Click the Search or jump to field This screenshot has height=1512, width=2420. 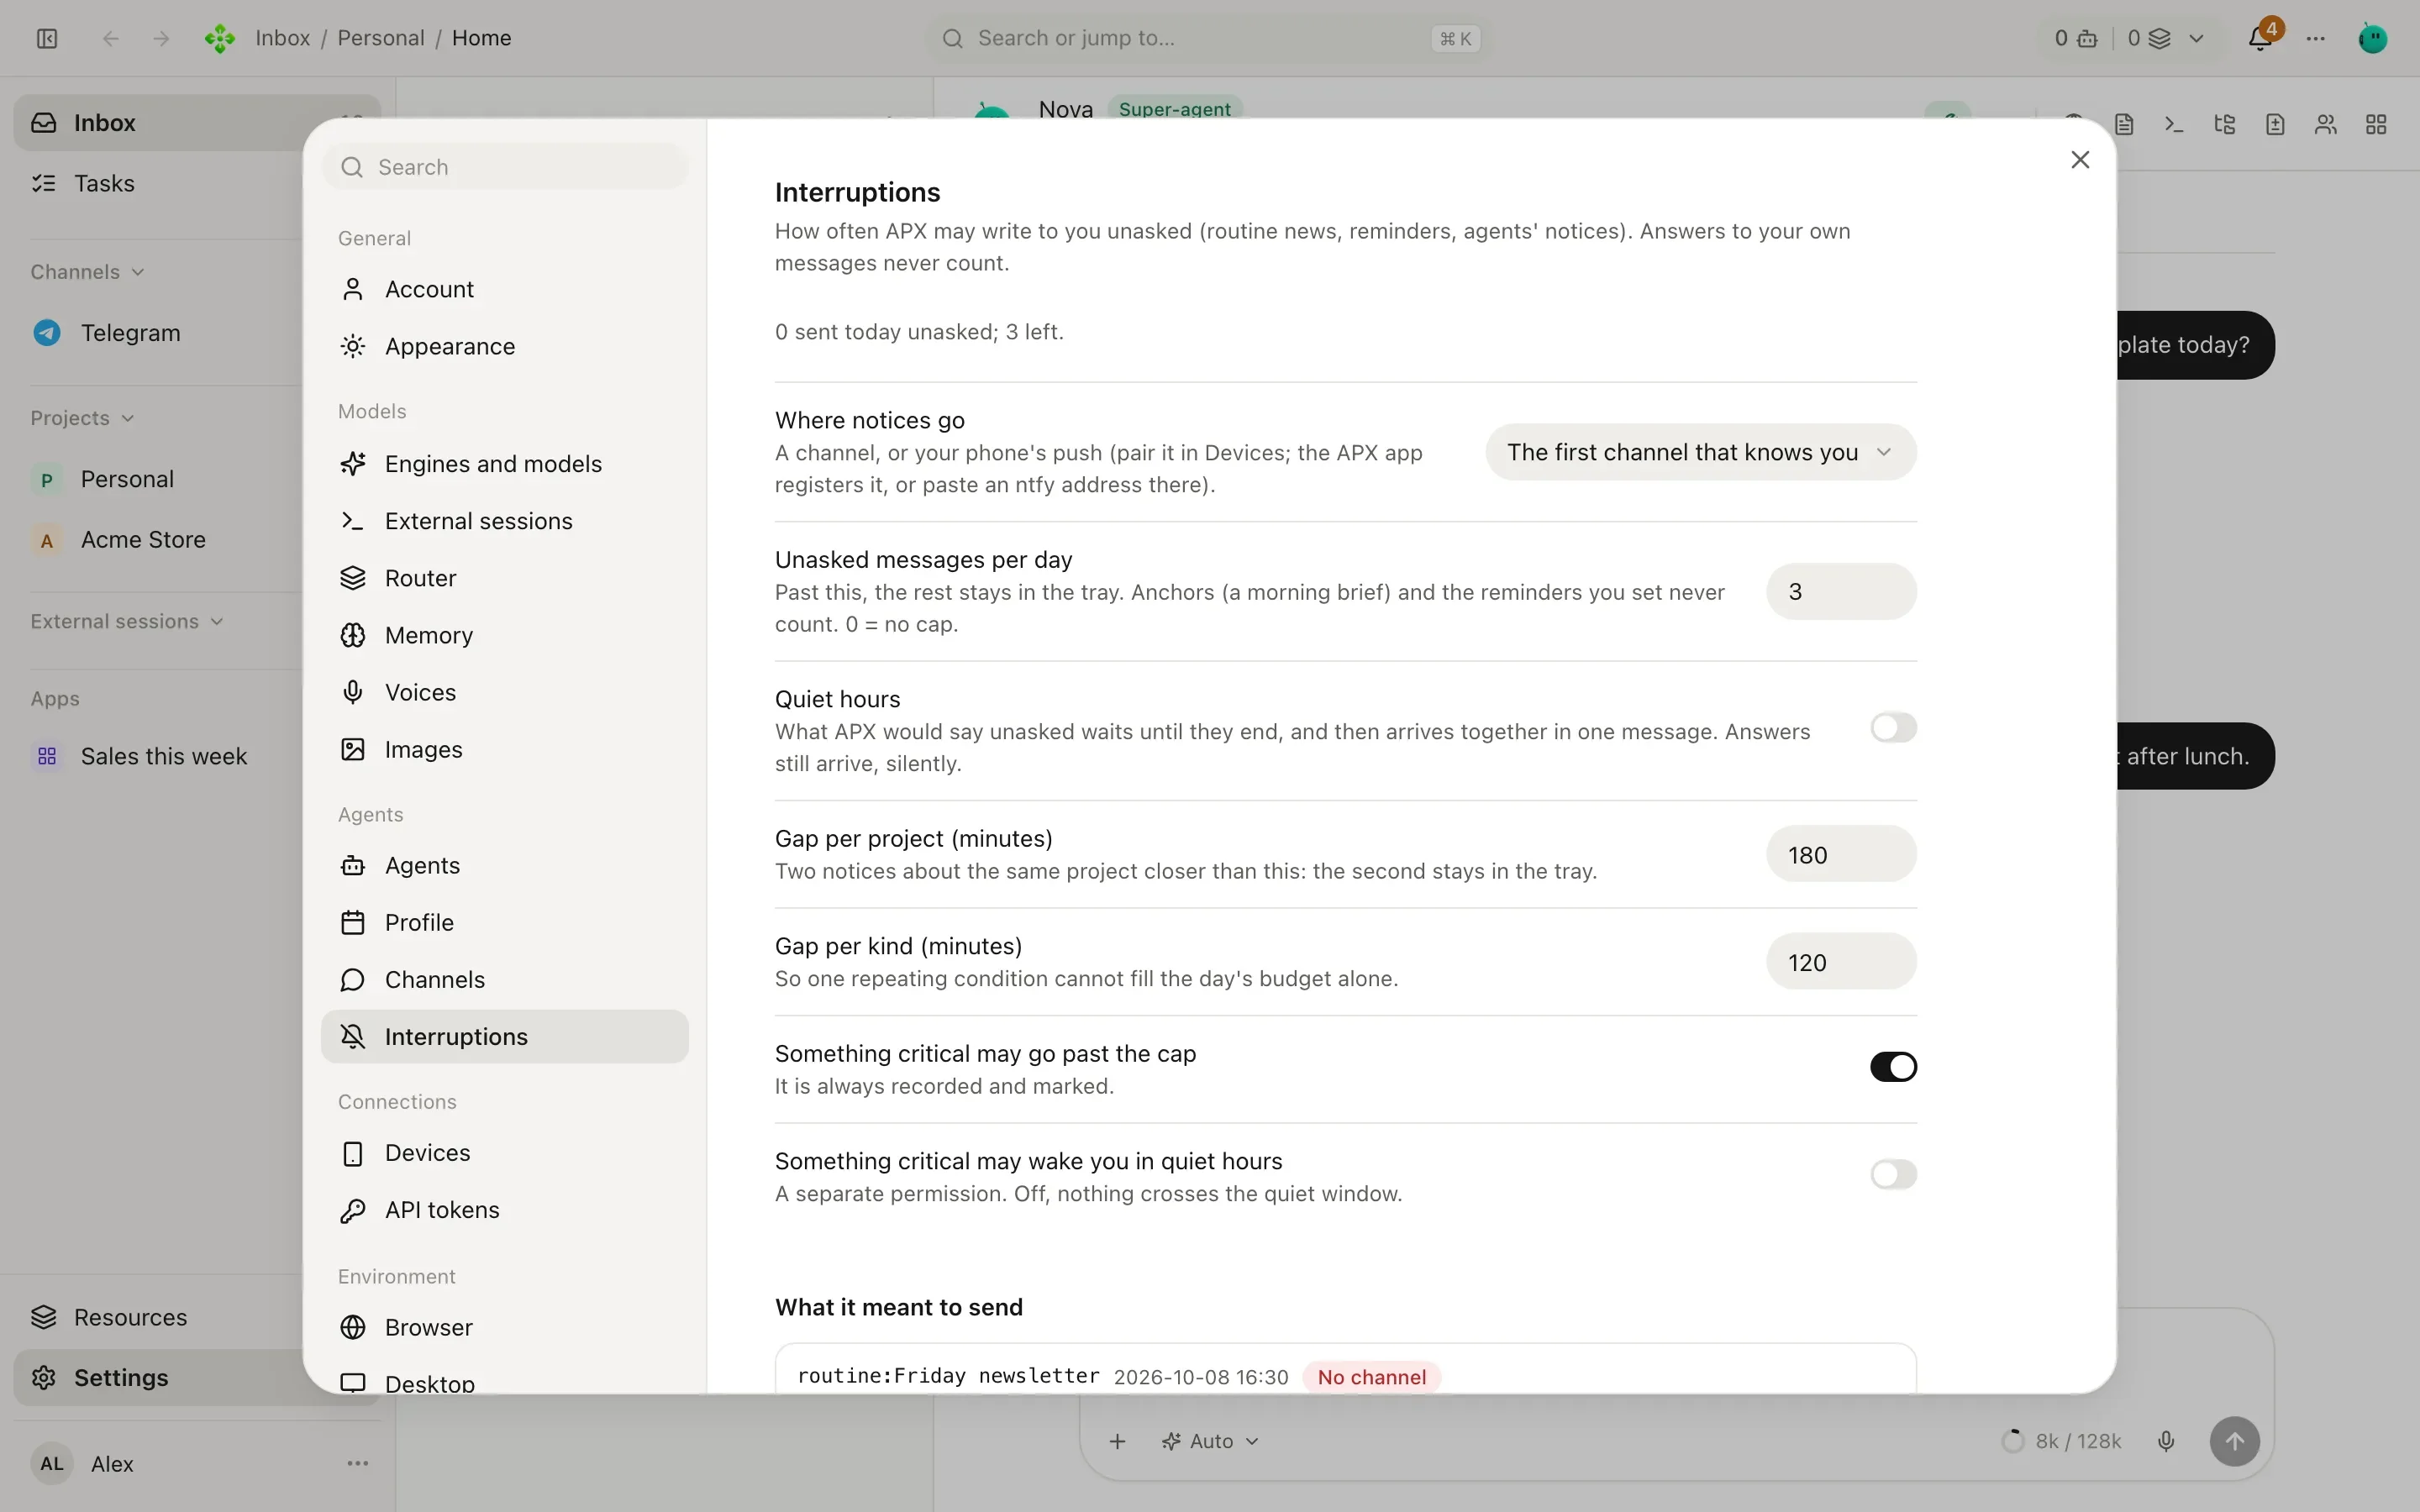coord(1208,38)
